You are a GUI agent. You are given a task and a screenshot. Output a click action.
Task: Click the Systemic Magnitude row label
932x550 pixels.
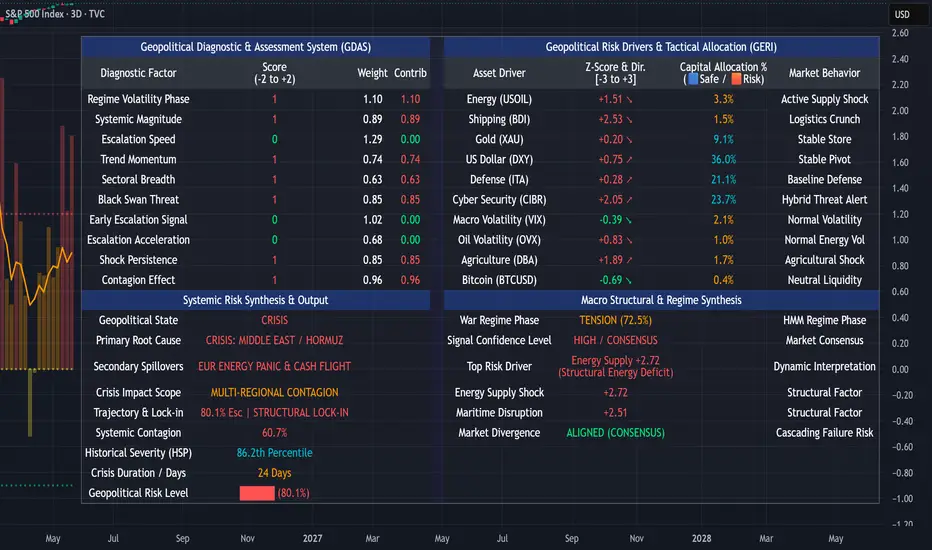click(138, 120)
